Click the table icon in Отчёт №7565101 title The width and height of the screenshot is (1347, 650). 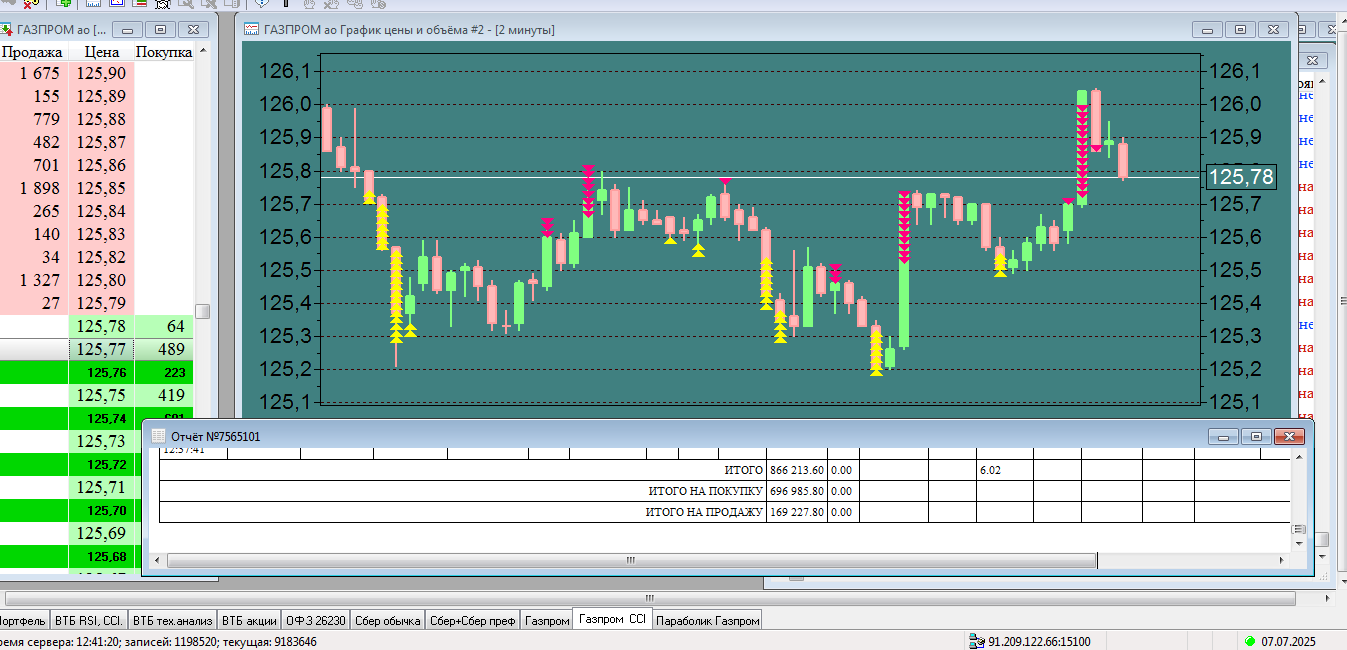(x=159, y=437)
